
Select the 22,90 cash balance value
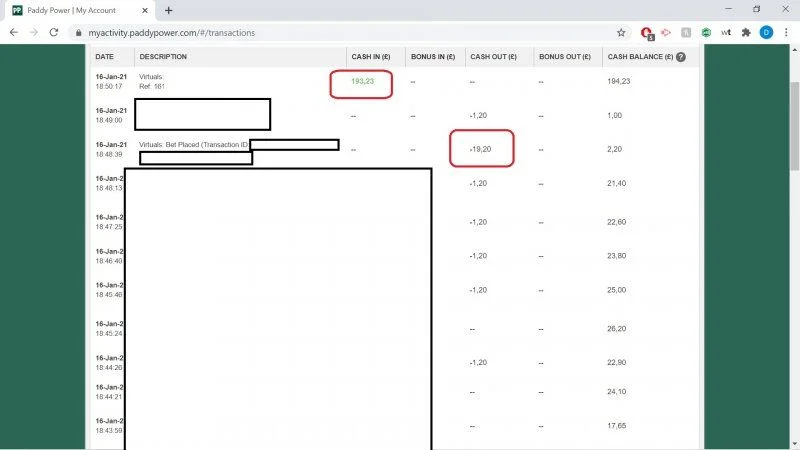(x=616, y=362)
